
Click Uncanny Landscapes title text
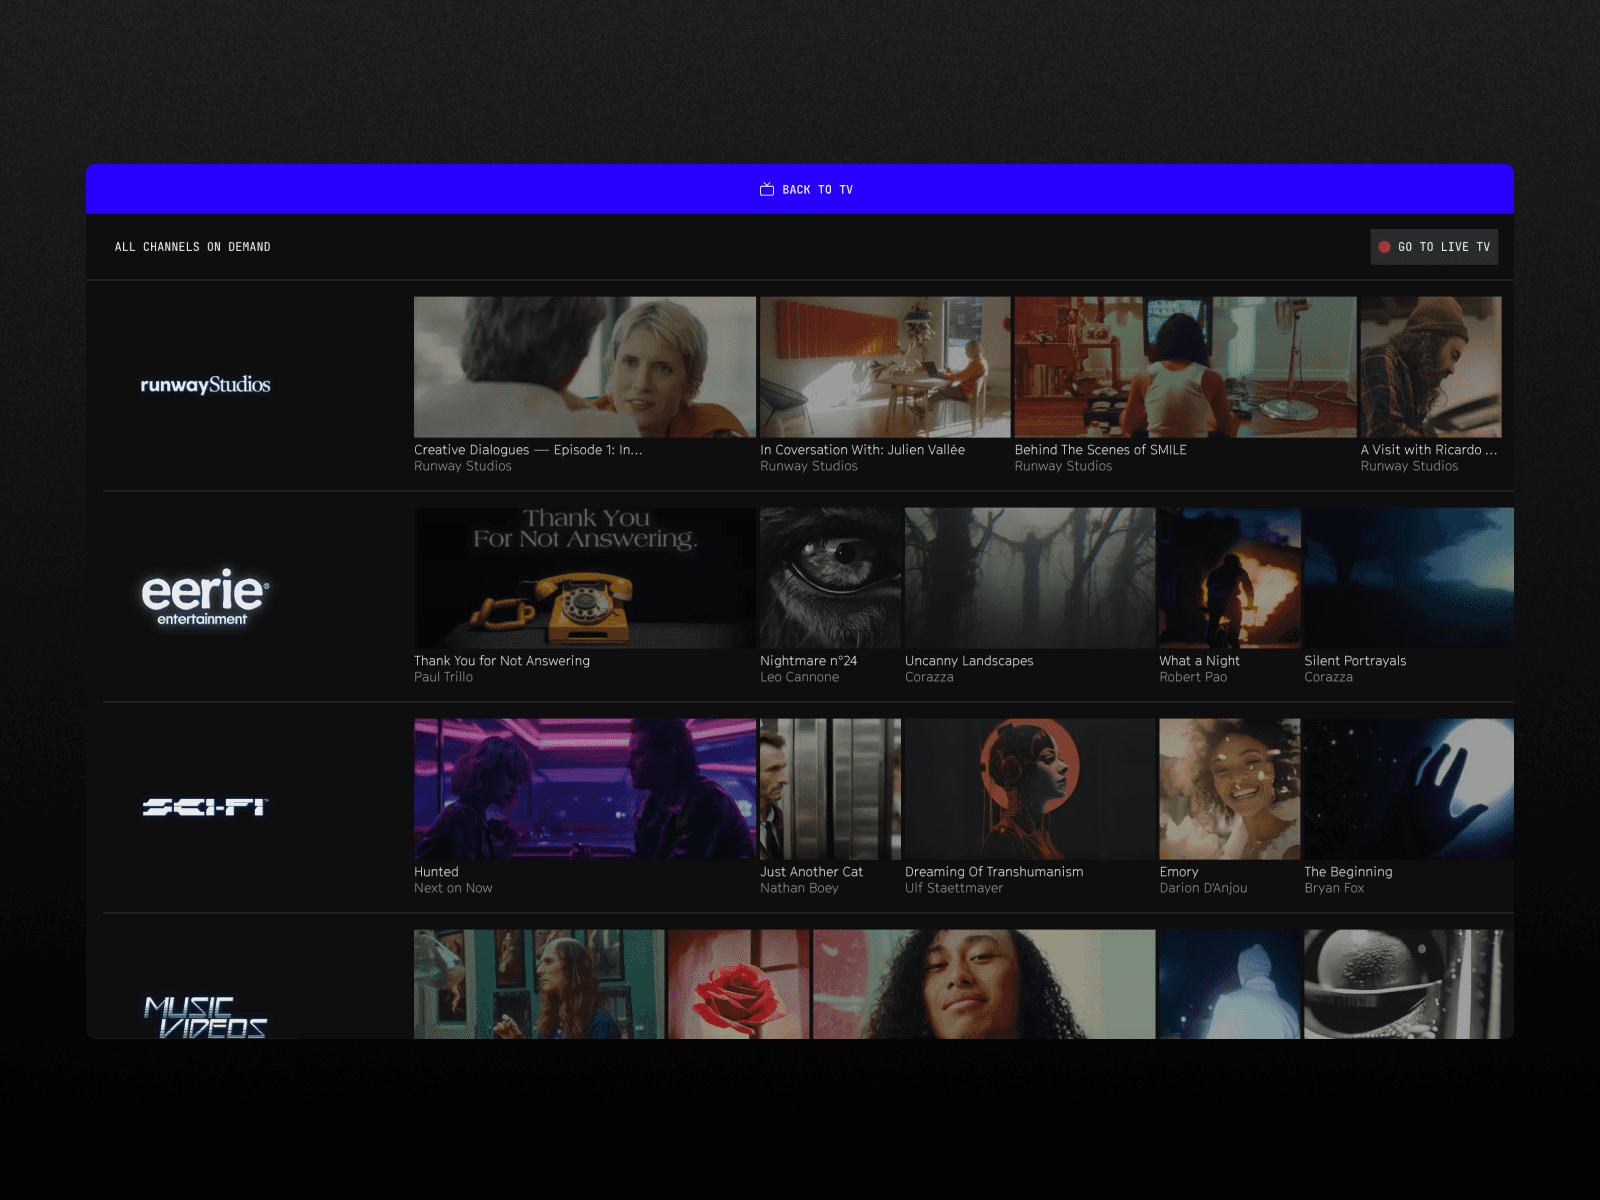pos(969,661)
